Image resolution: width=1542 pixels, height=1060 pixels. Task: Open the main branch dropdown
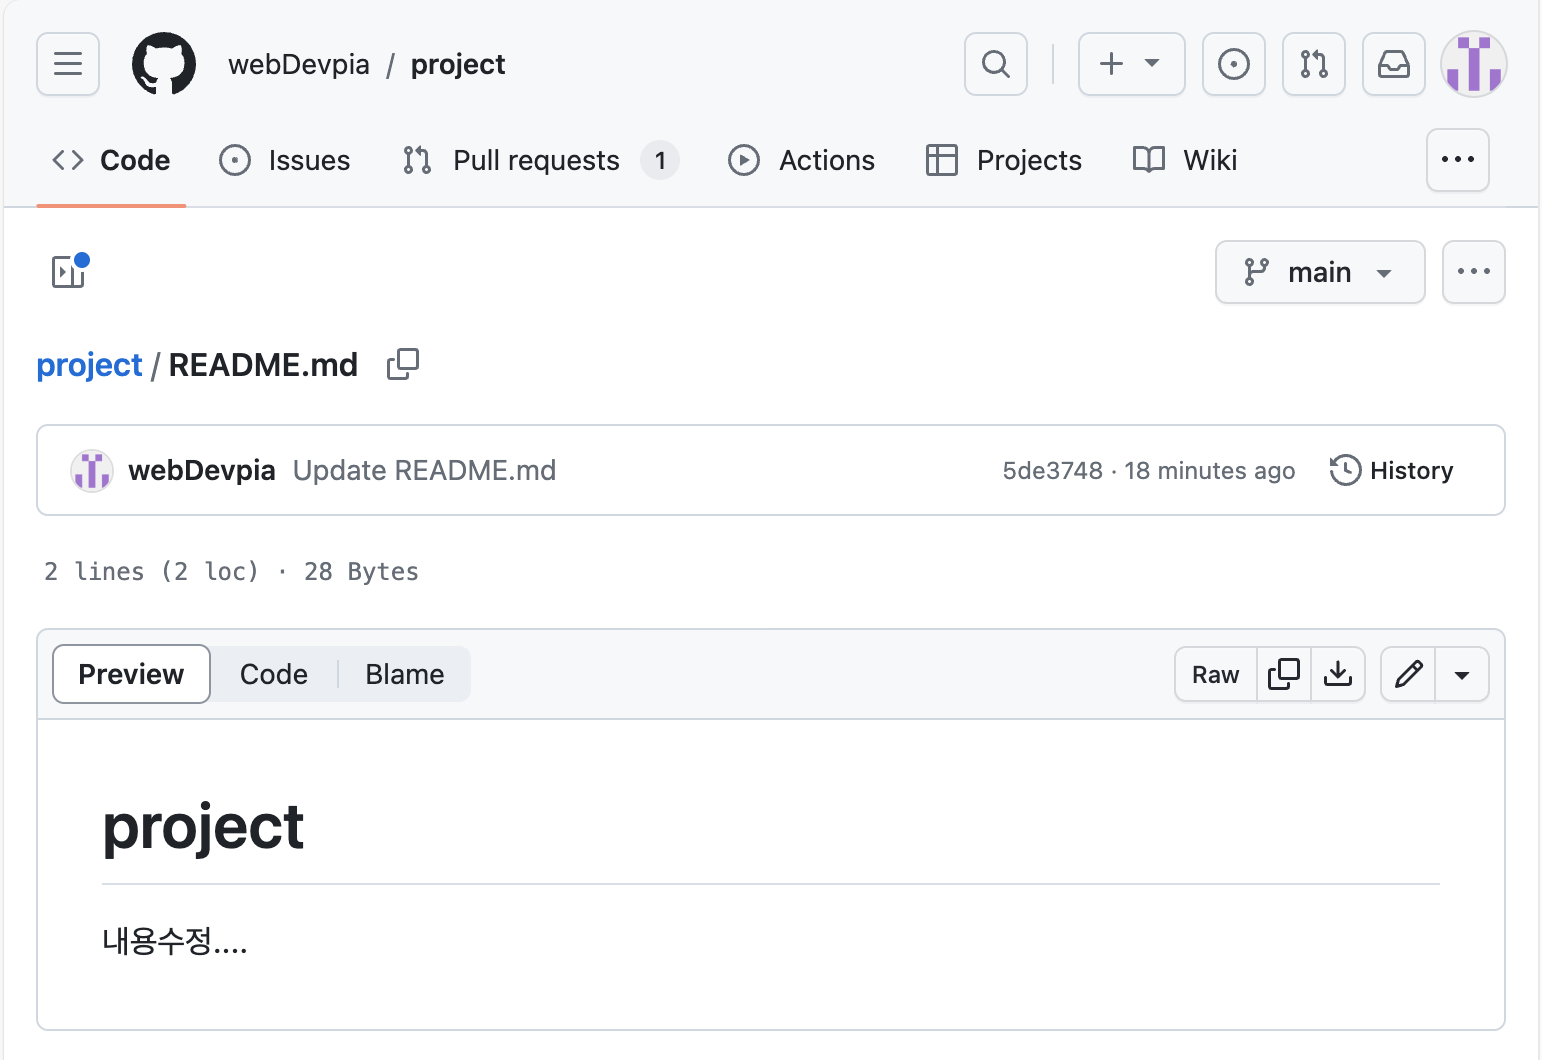click(1320, 272)
